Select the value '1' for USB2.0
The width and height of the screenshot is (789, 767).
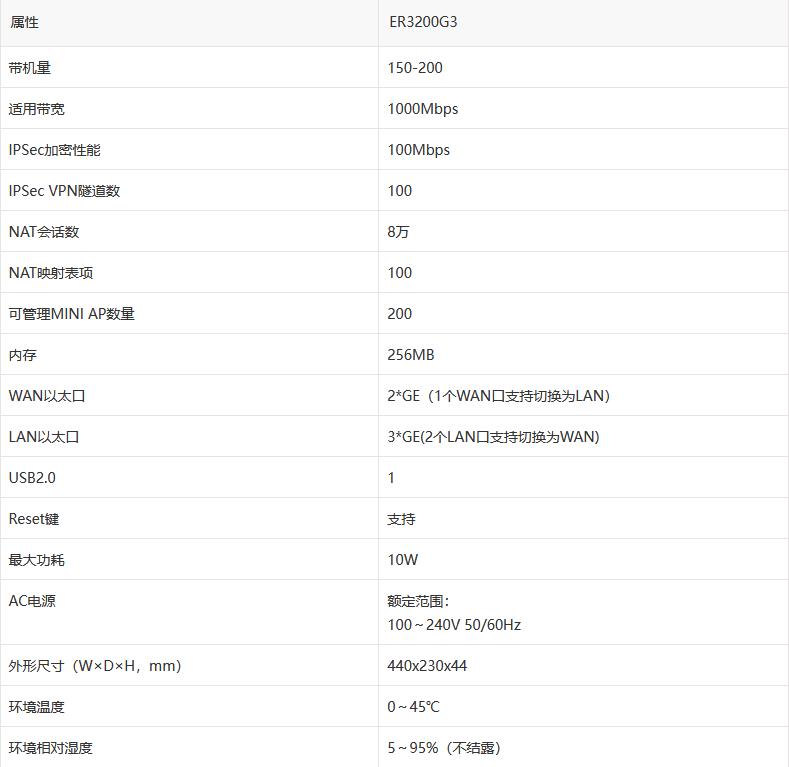391,478
